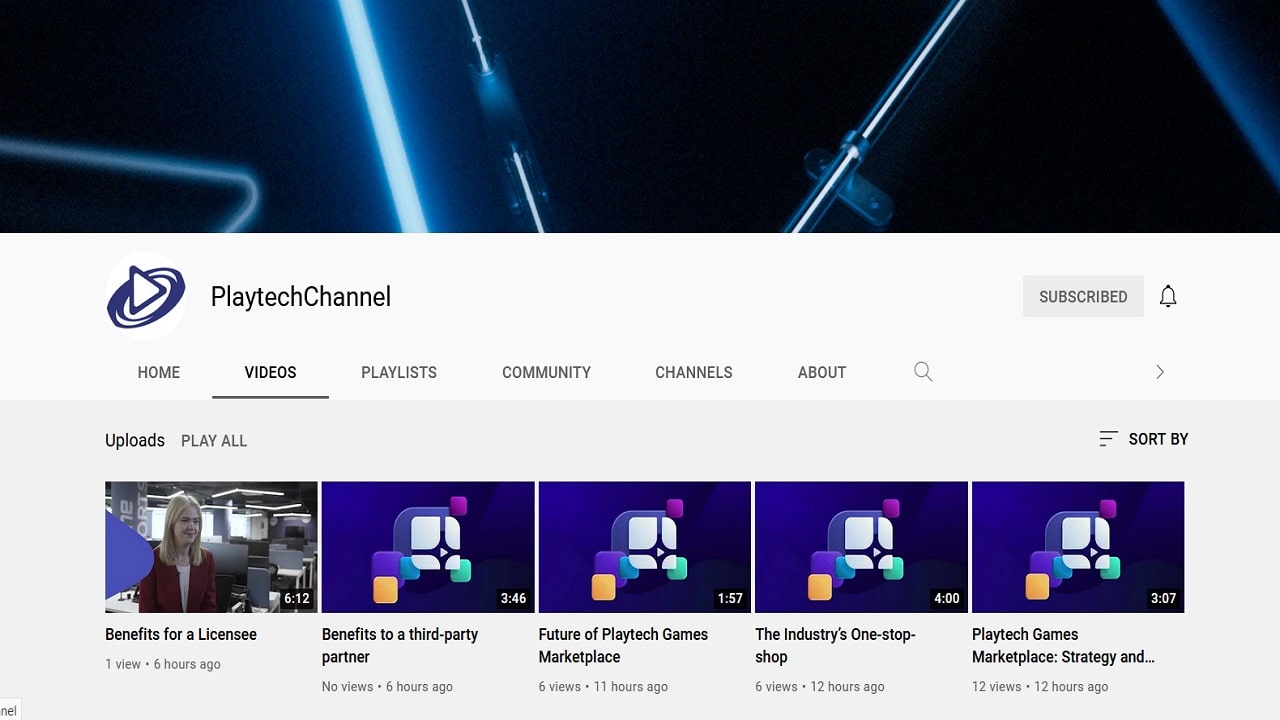The height and width of the screenshot is (720, 1280).
Task: Toggle the notification bell
Action: (x=1168, y=296)
